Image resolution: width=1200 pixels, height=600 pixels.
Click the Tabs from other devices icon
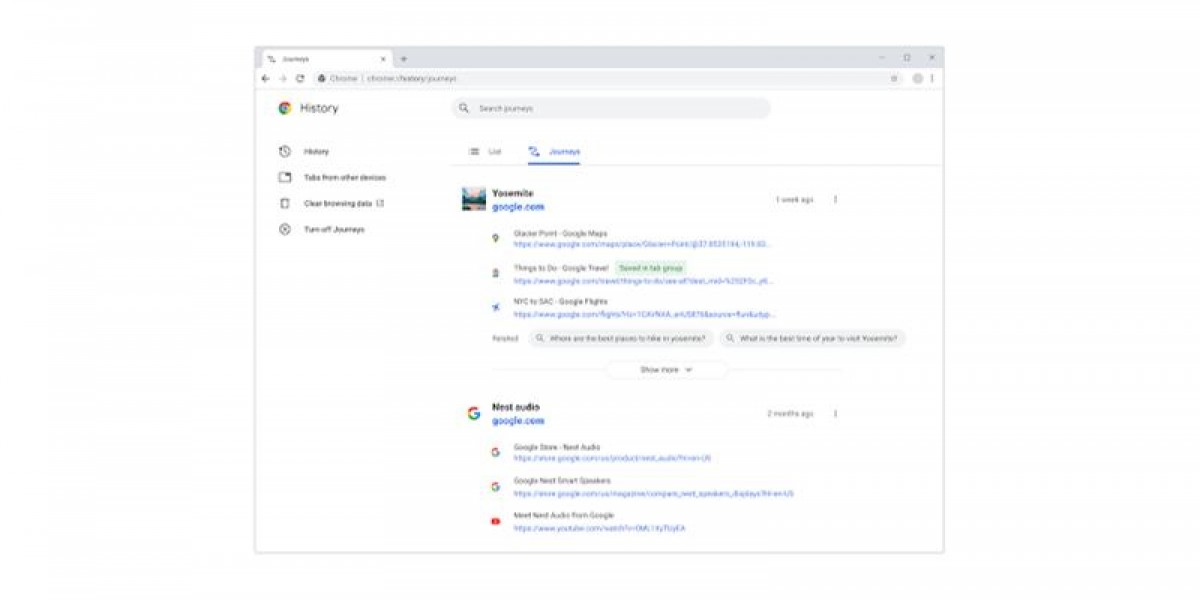(x=285, y=178)
